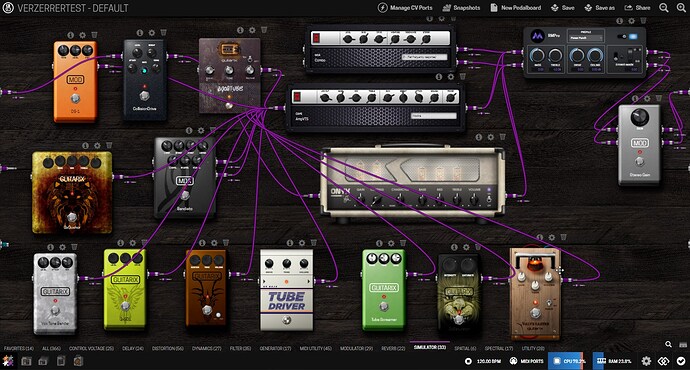Remove the CollisionDrive pedal via trash icon
Image resolution: width=690 pixels, height=370 pixels.
[x=163, y=32]
